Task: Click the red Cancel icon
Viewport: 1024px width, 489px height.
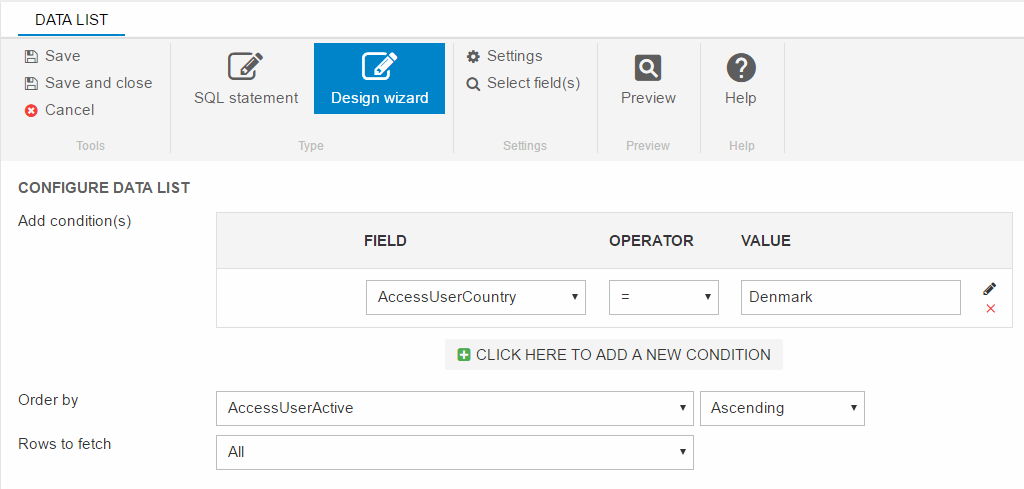Action: [31, 111]
